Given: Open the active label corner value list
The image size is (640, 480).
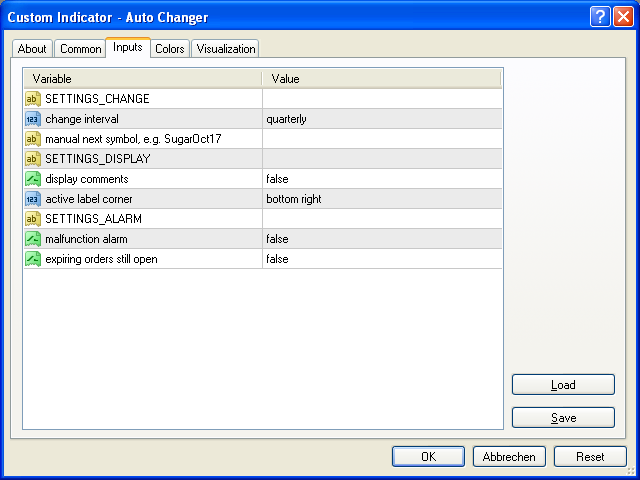Looking at the screenshot, I should pyautogui.click(x=381, y=199).
